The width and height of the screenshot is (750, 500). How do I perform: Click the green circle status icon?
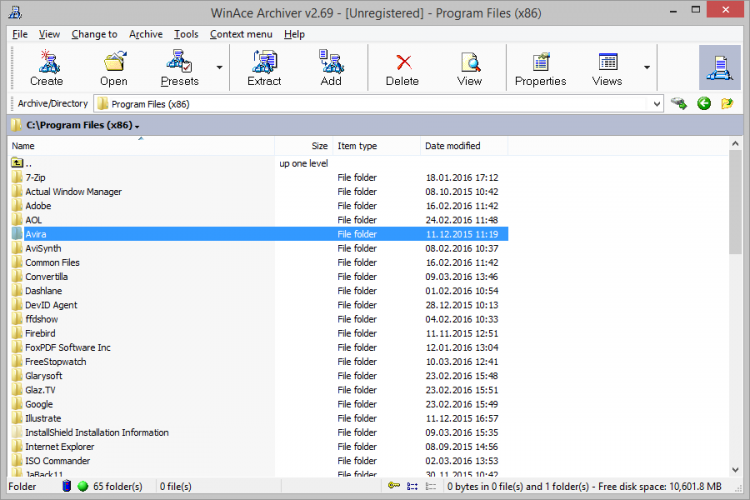pos(83,486)
